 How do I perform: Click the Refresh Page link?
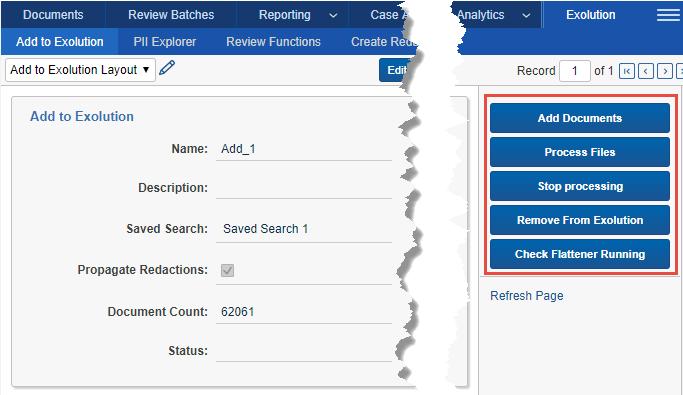pos(527,296)
